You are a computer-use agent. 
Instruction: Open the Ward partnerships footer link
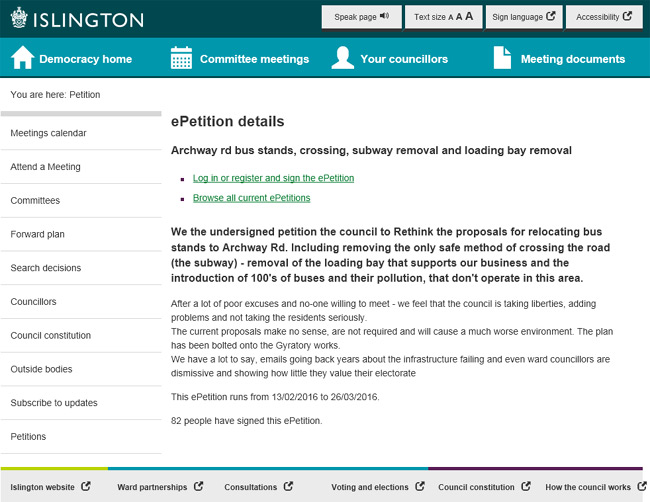point(152,487)
